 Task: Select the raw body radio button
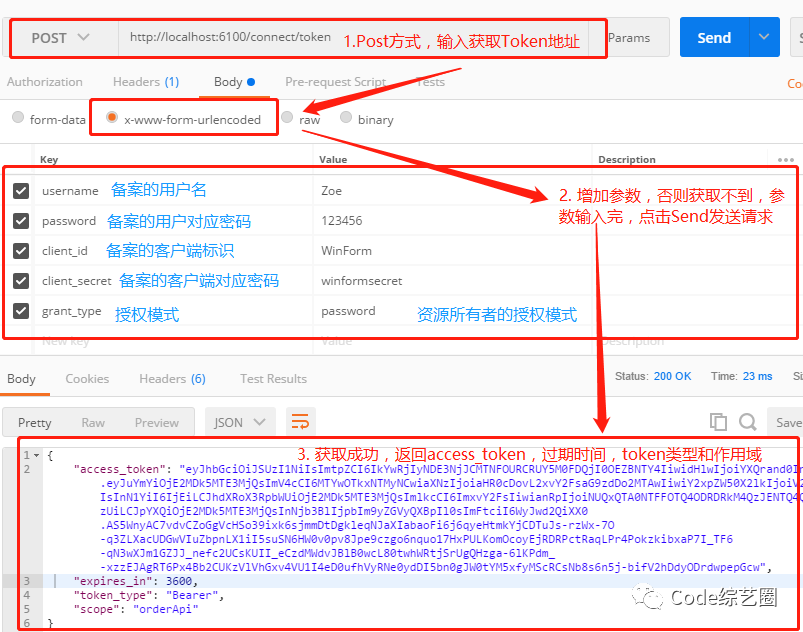pos(287,117)
